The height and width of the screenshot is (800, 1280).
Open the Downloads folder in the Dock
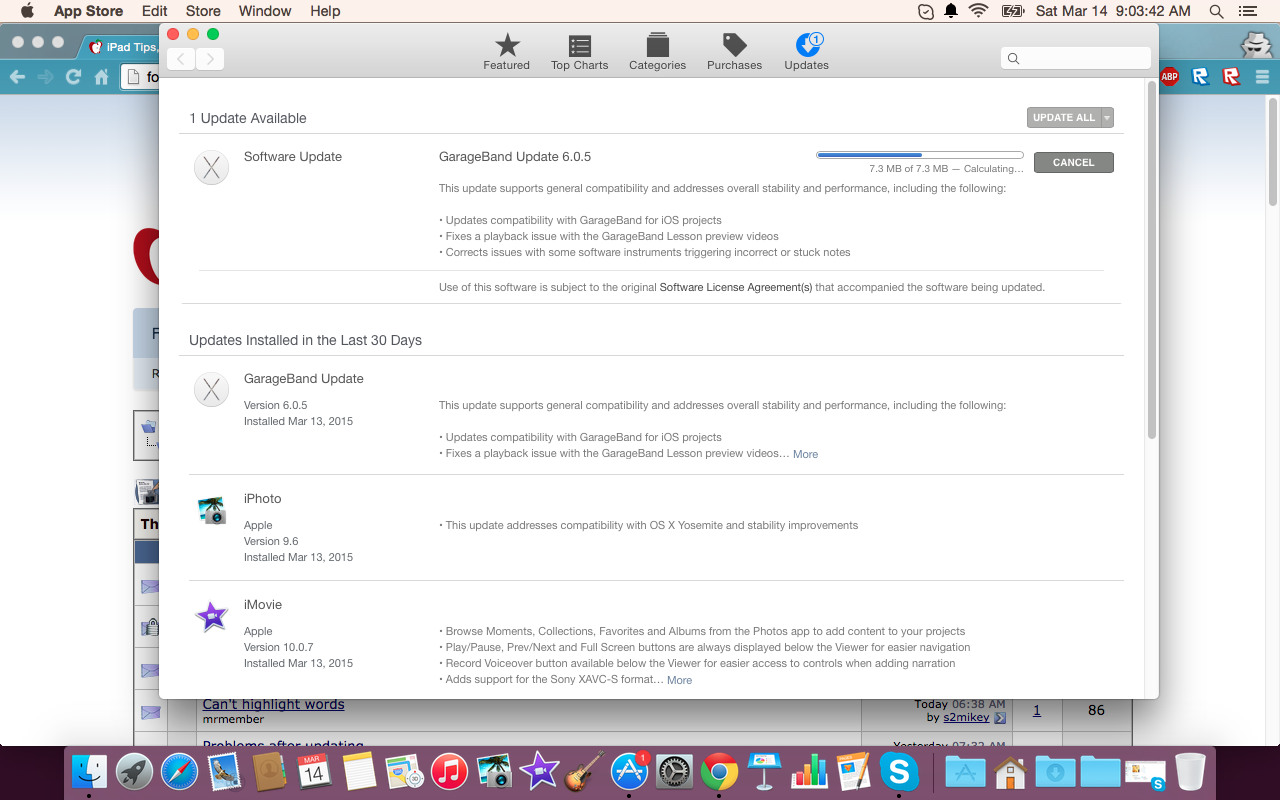point(1055,771)
